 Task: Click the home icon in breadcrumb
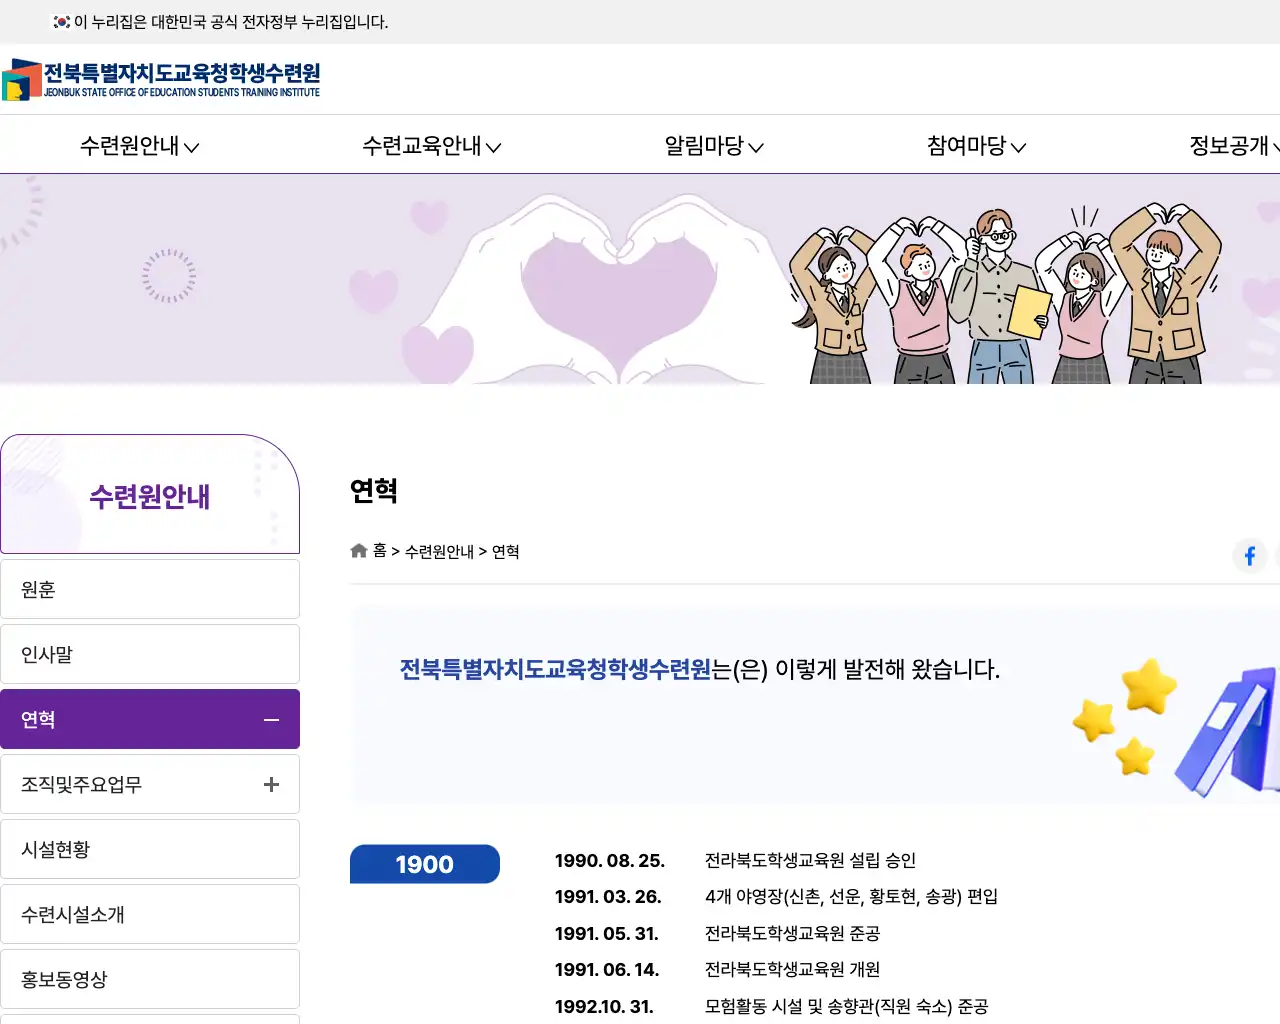359,551
